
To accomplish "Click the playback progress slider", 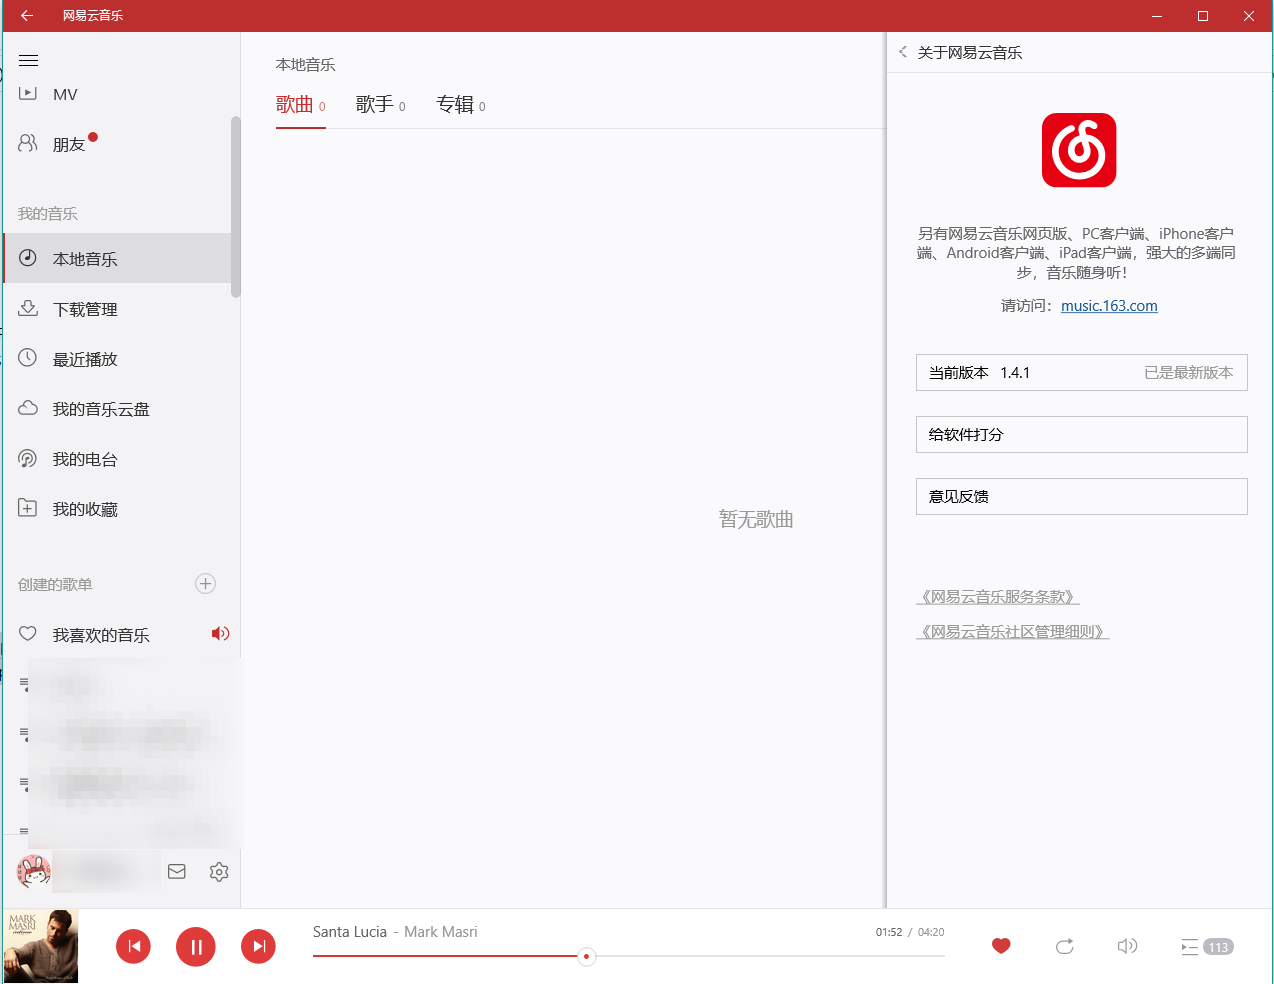I will point(629,957).
